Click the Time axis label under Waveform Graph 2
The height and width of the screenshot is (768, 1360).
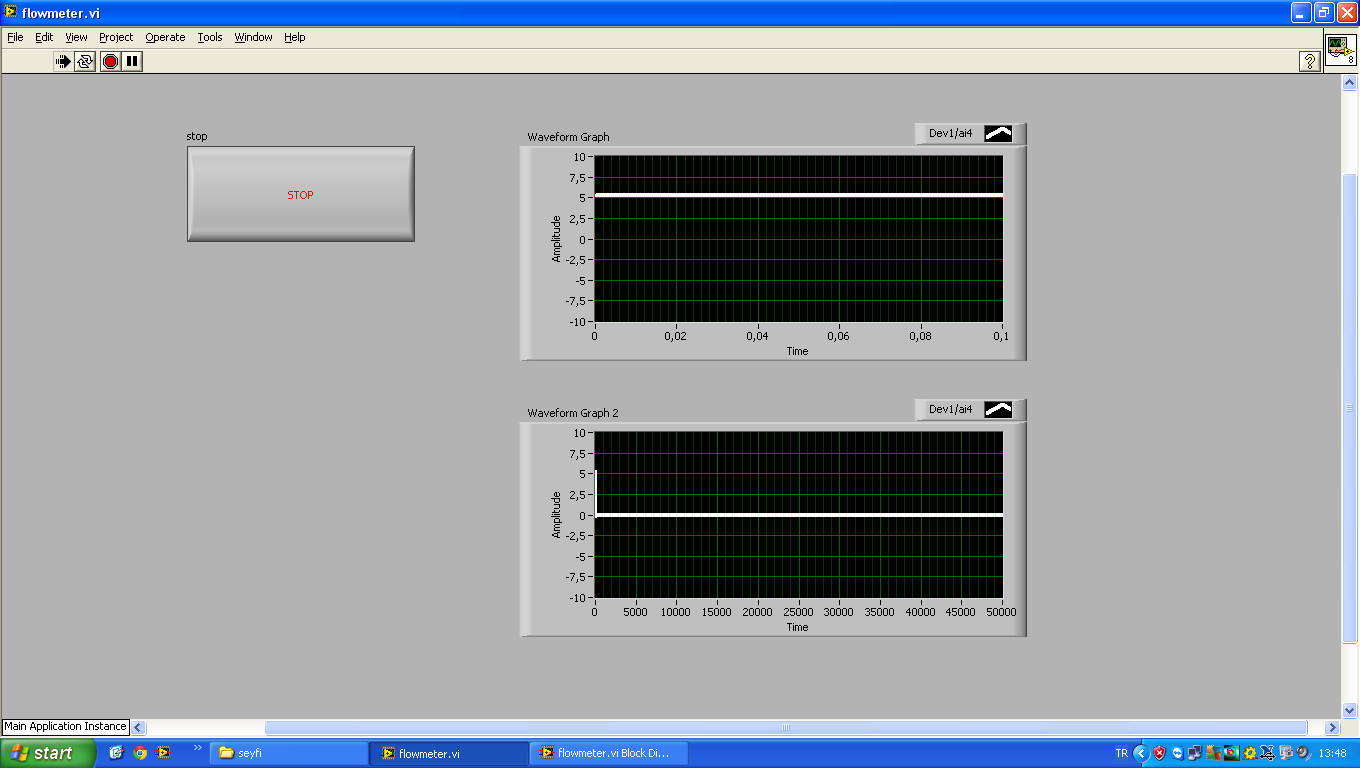coord(797,627)
